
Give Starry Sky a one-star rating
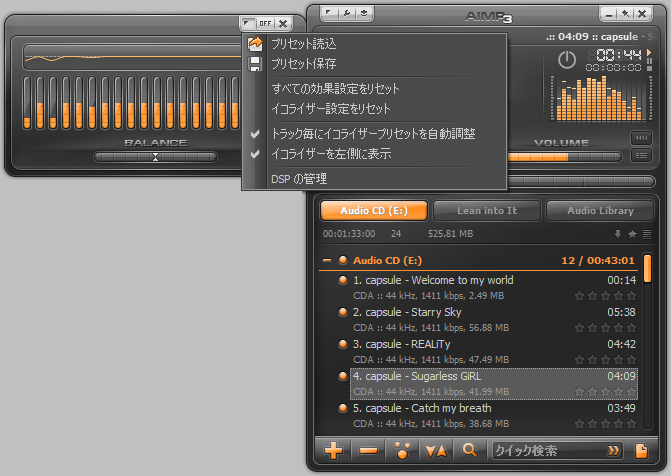(x=579, y=328)
